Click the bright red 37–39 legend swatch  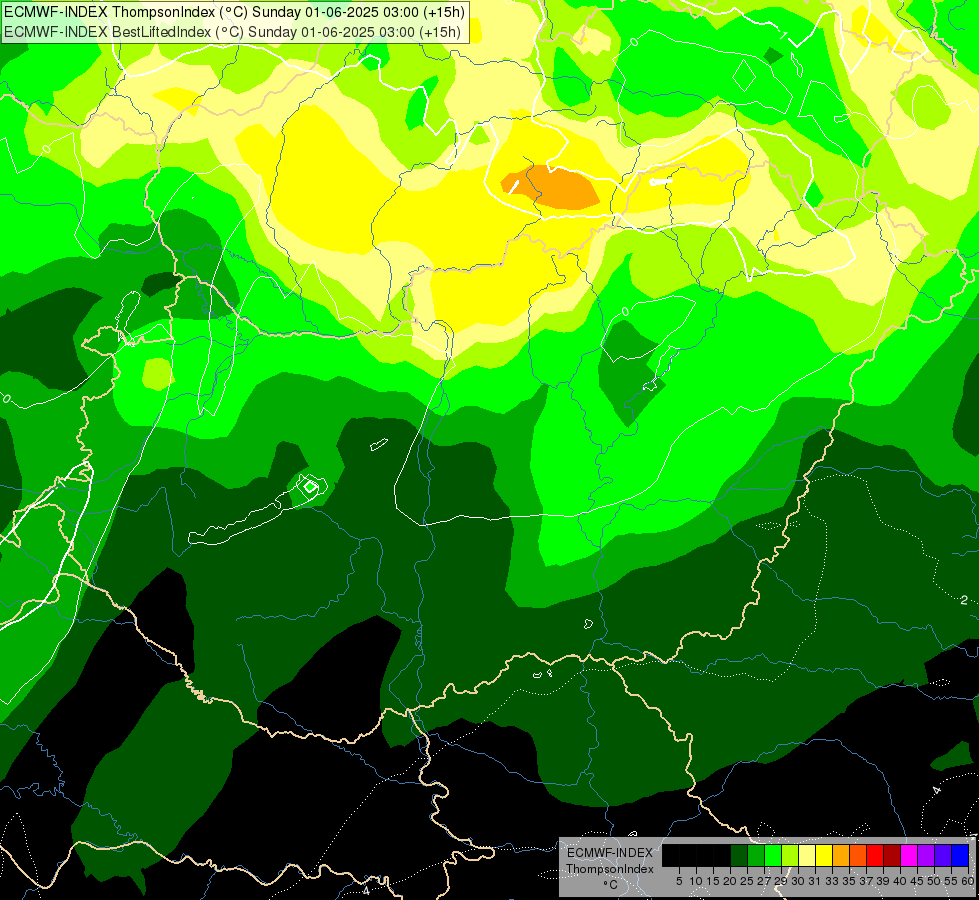click(875, 855)
